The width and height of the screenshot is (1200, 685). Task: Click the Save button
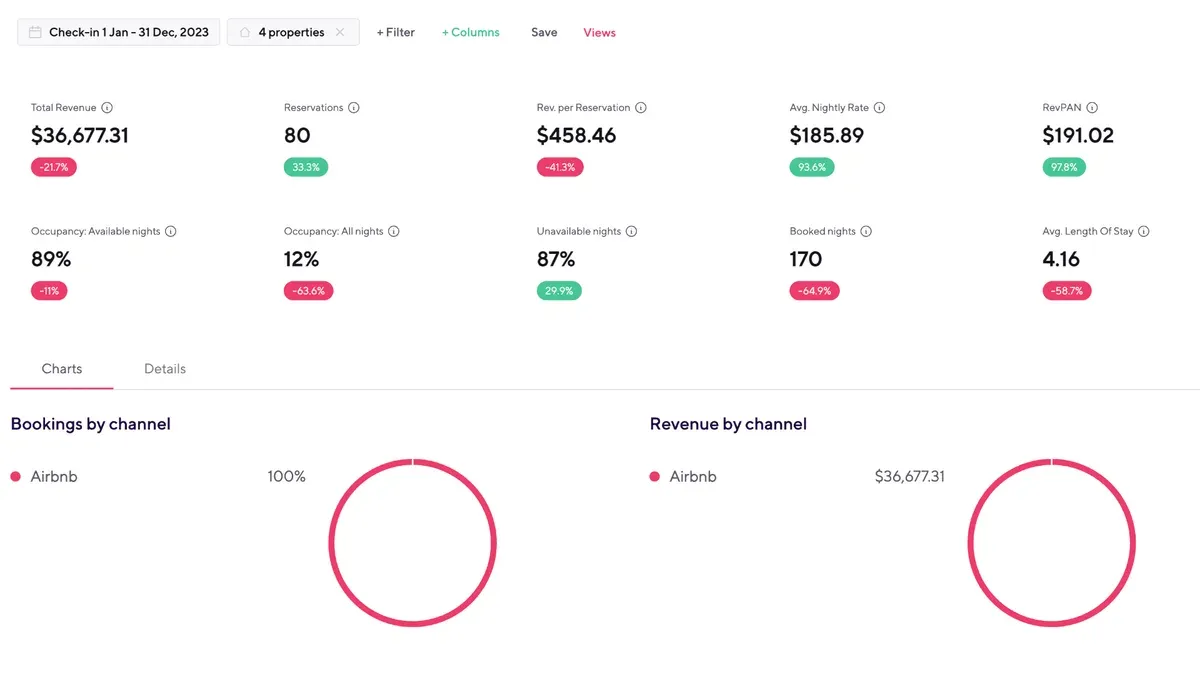pyautogui.click(x=544, y=32)
